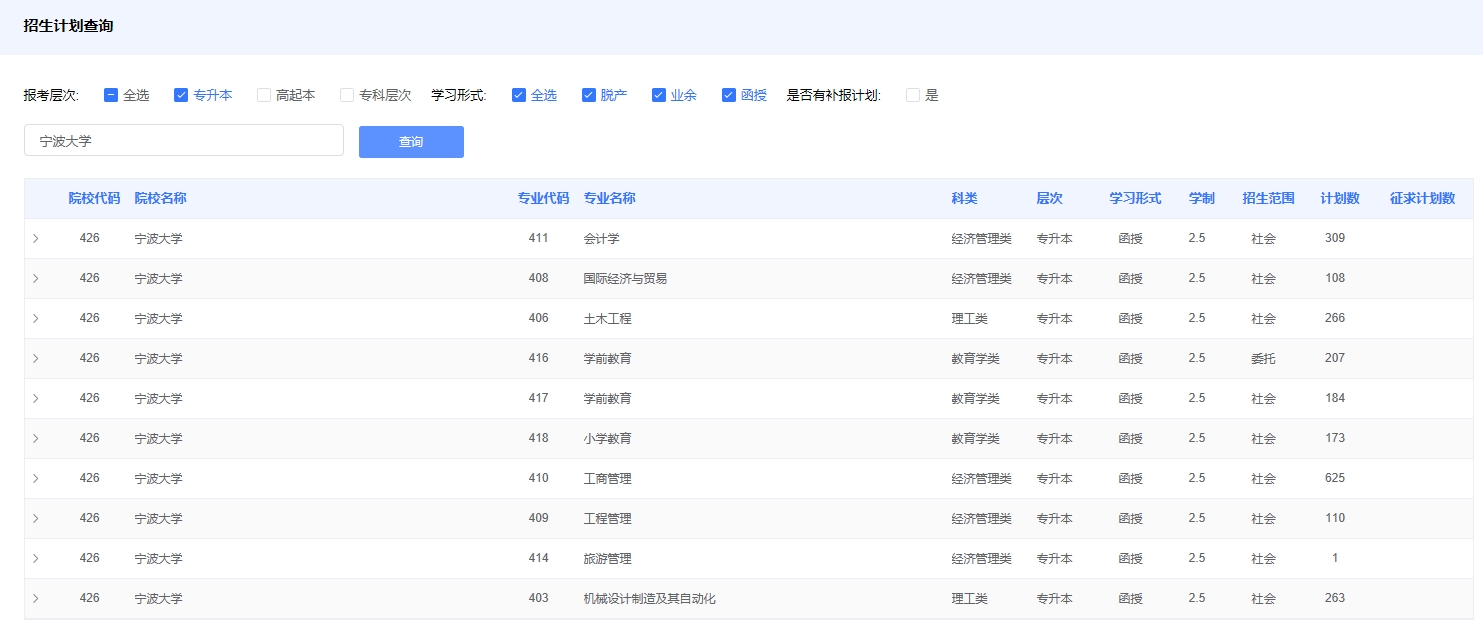Image resolution: width=1483 pixels, height=626 pixels.
Task: Click the 征求计划数 column header
Action: [1422, 198]
